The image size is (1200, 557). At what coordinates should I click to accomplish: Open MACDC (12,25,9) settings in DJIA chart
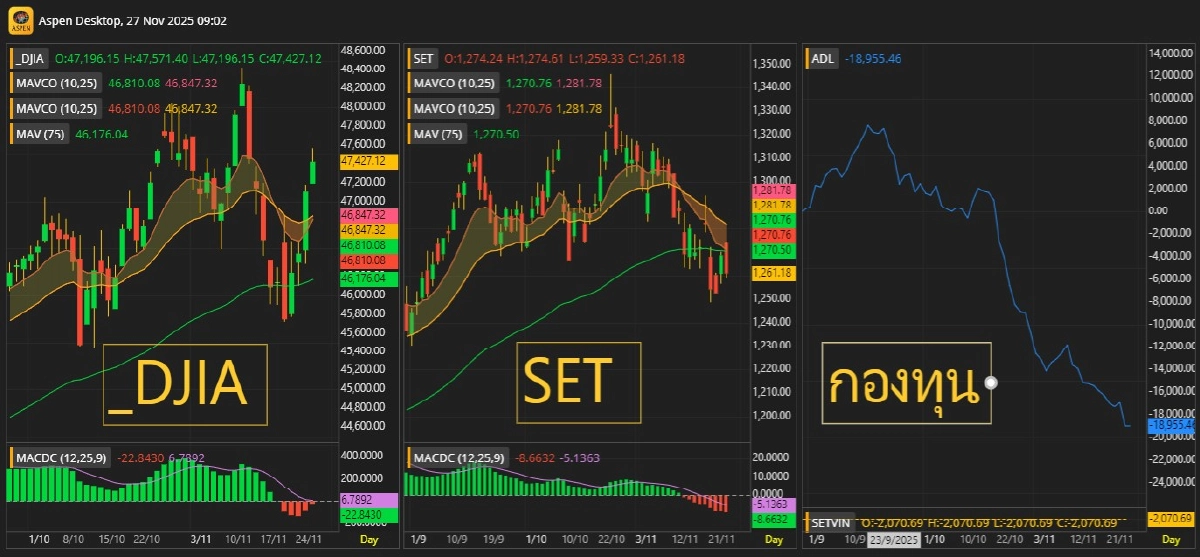click(60, 458)
